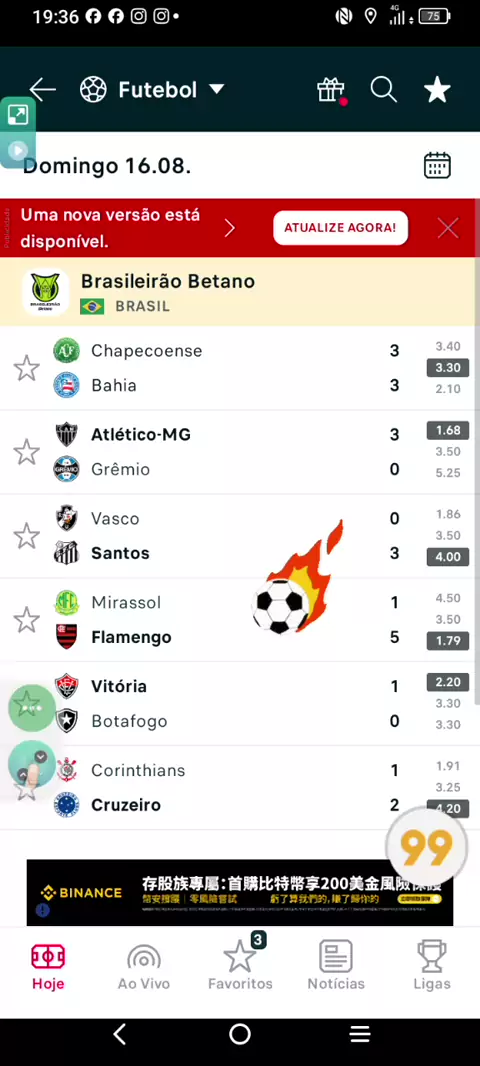Tap the Brasileirão Betano league logo

click(x=46, y=292)
